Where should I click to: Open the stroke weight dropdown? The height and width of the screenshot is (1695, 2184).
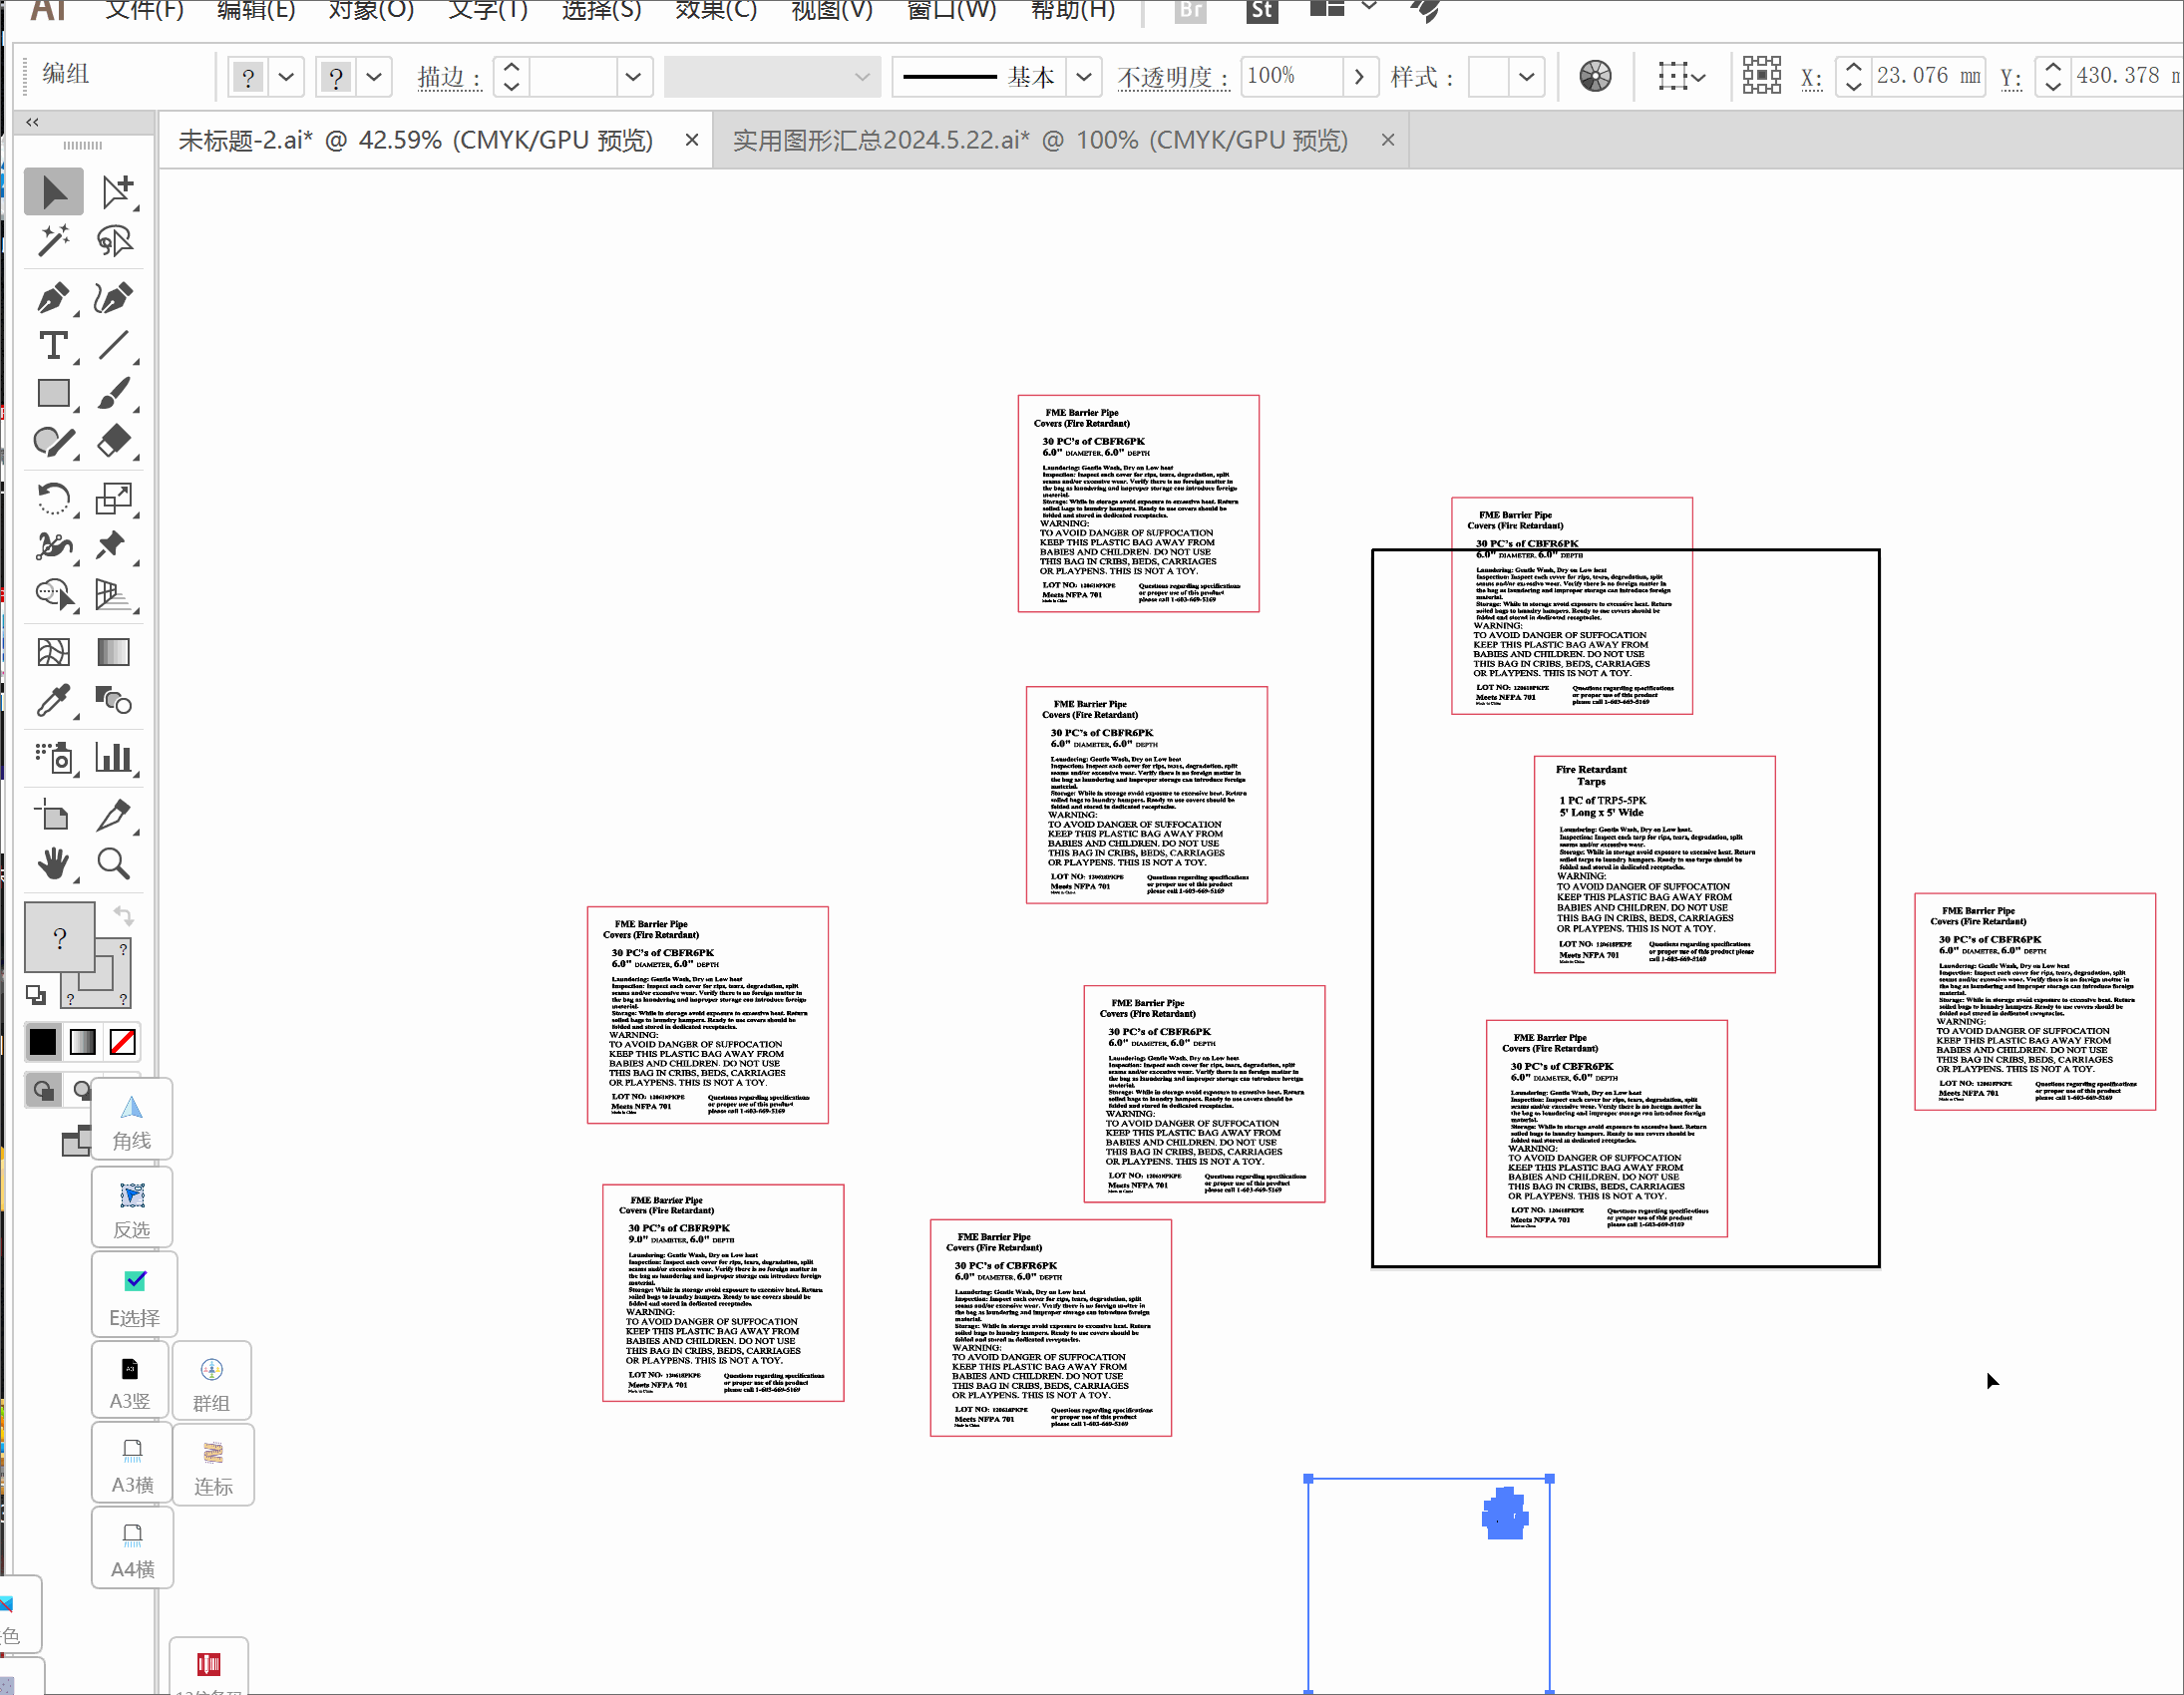click(x=633, y=76)
